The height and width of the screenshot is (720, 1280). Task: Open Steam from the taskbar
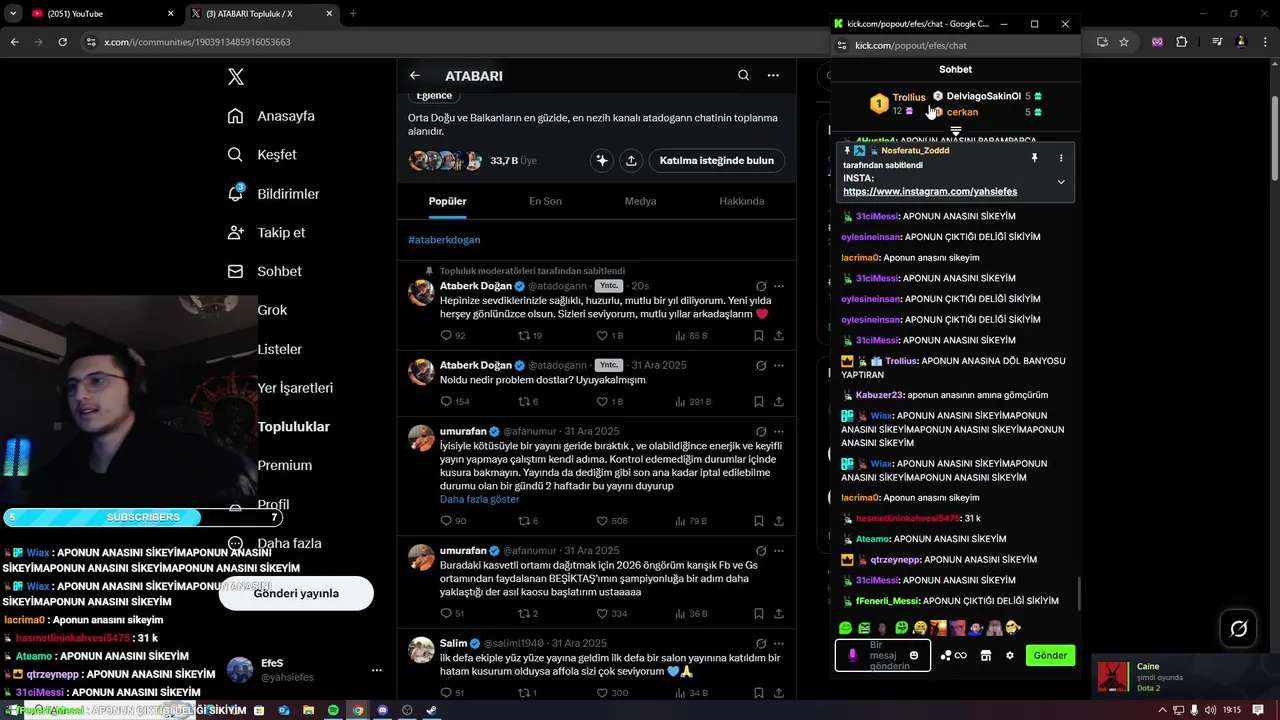point(431,710)
